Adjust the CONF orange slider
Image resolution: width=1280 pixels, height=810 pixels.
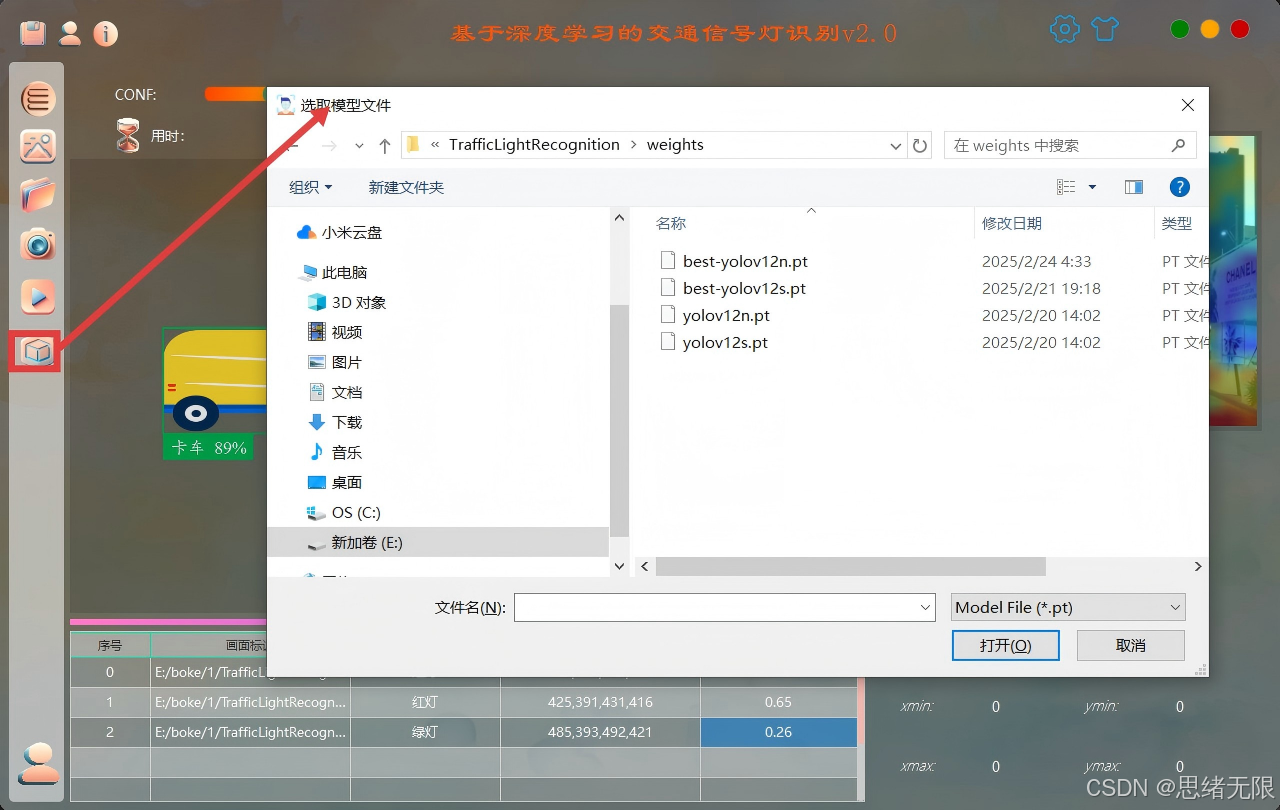[235, 94]
